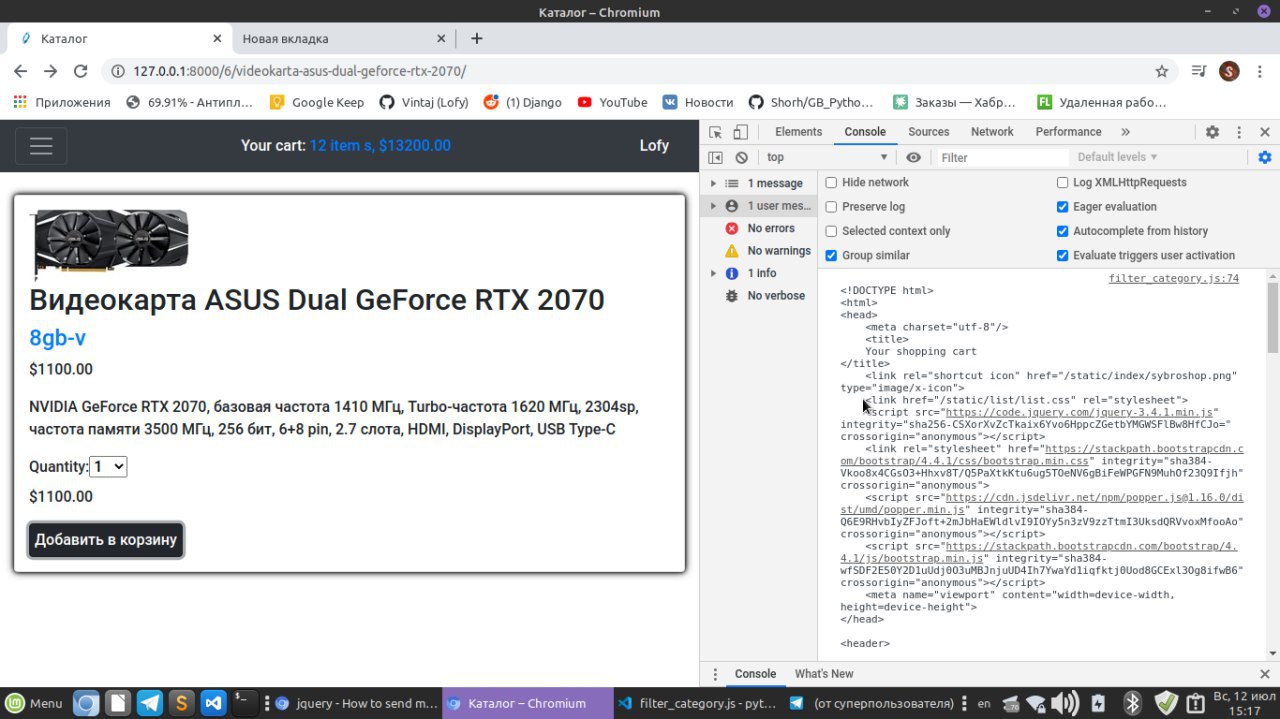Open the Заказы — Хабр bookmark
The width and height of the screenshot is (1280, 719).
pyautogui.click(x=954, y=102)
